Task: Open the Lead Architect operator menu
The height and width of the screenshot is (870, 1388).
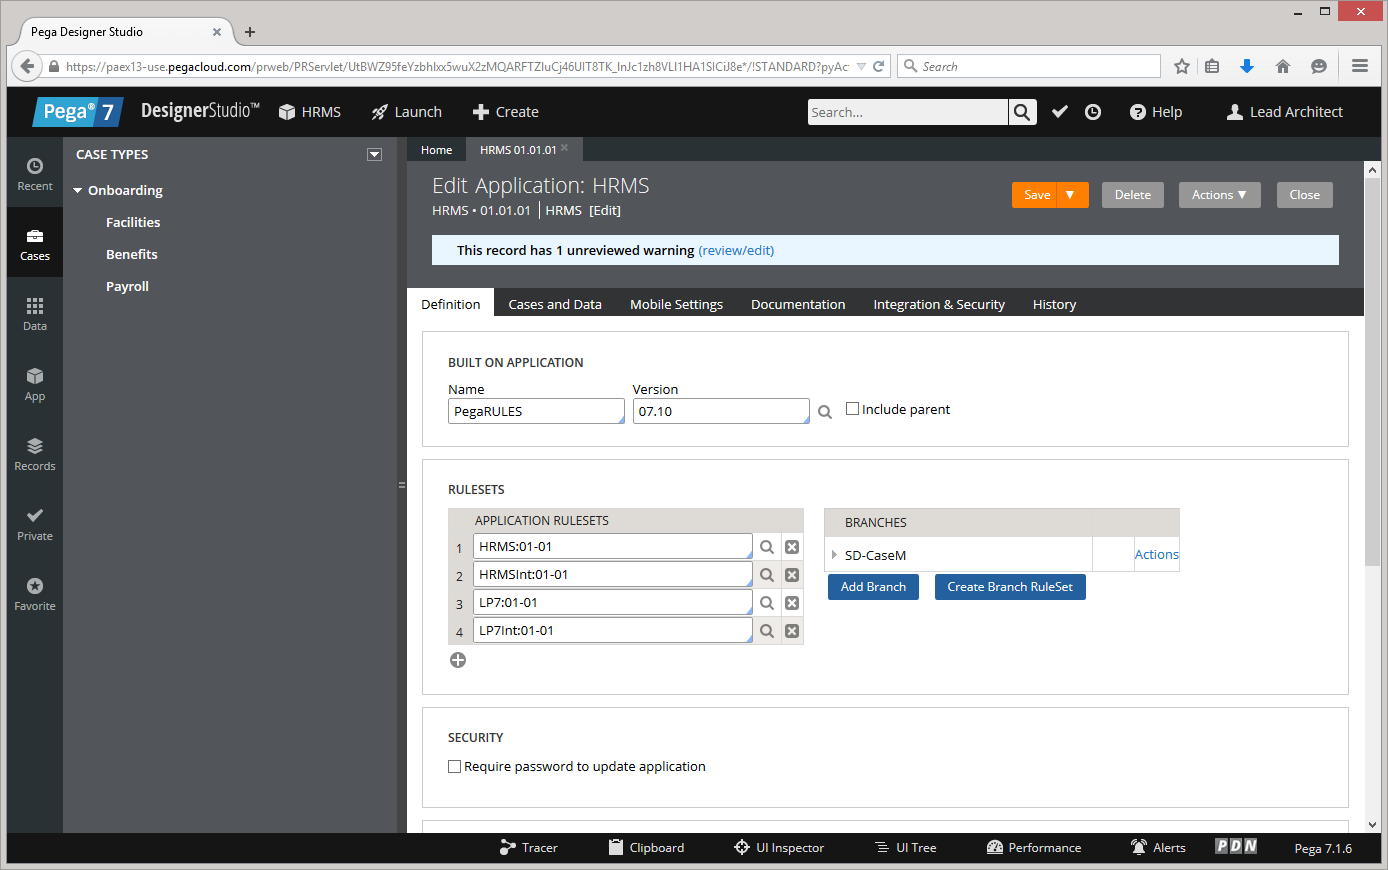Action: pyautogui.click(x=1285, y=112)
